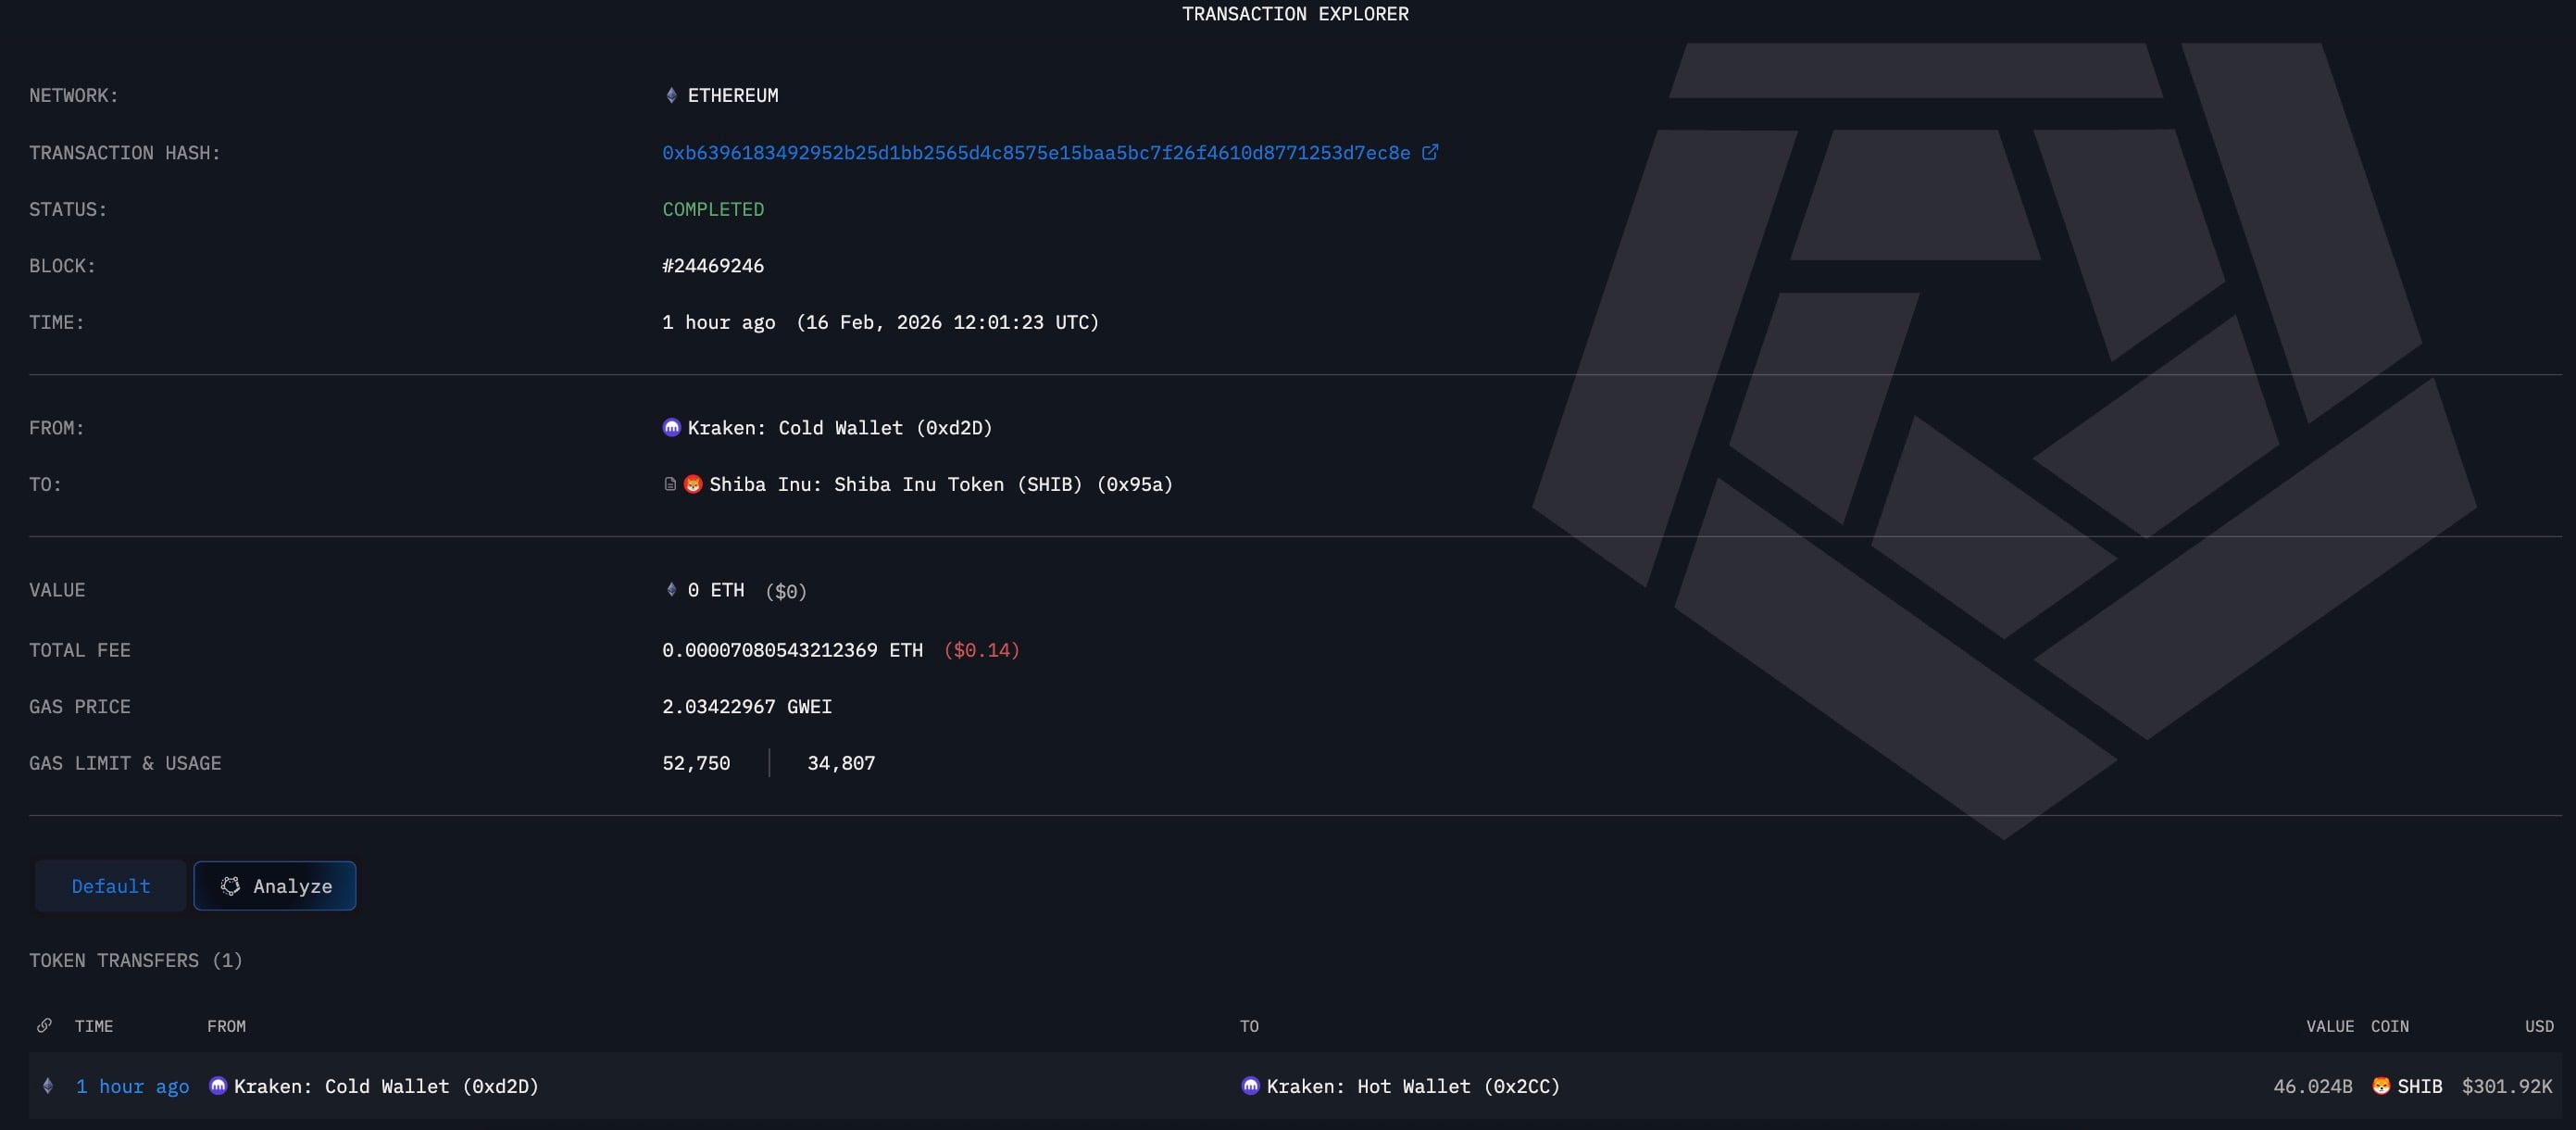Click Kraken logo icon in FROM field
This screenshot has width=2576, height=1130.
click(671, 428)
